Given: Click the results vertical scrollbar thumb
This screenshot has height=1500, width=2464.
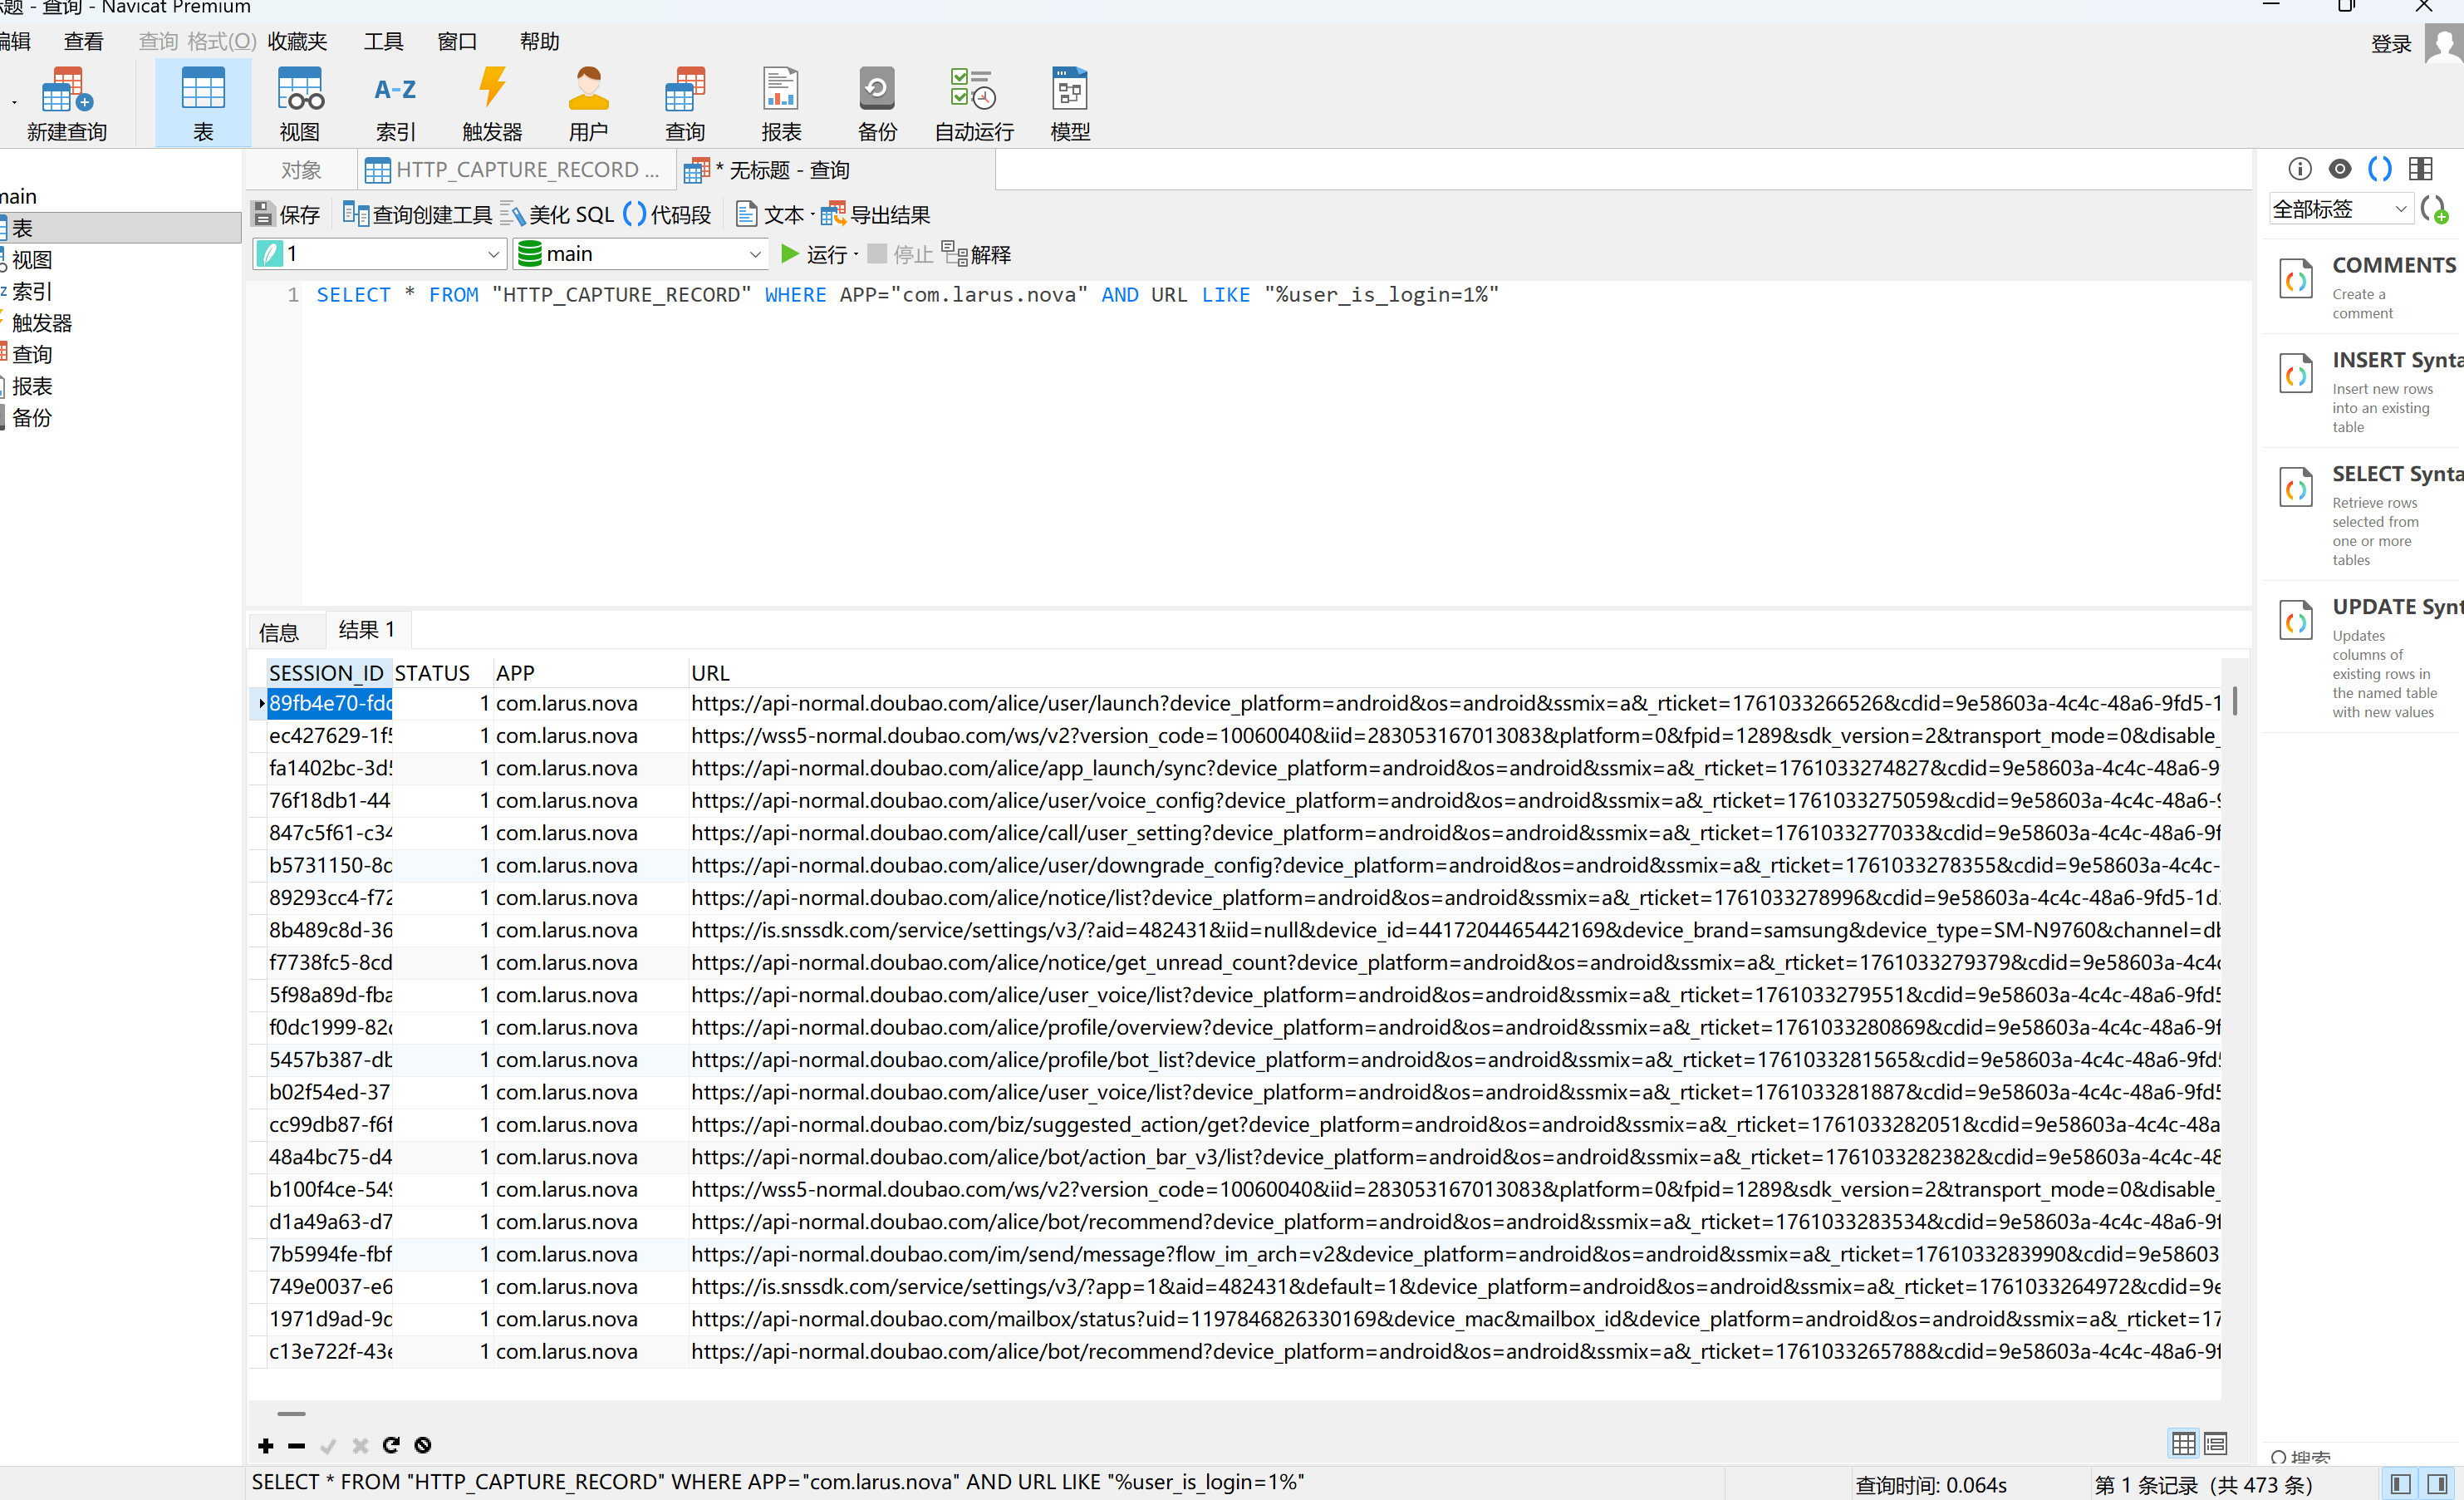Looking at the screenshot, I should pos(2234,701).
